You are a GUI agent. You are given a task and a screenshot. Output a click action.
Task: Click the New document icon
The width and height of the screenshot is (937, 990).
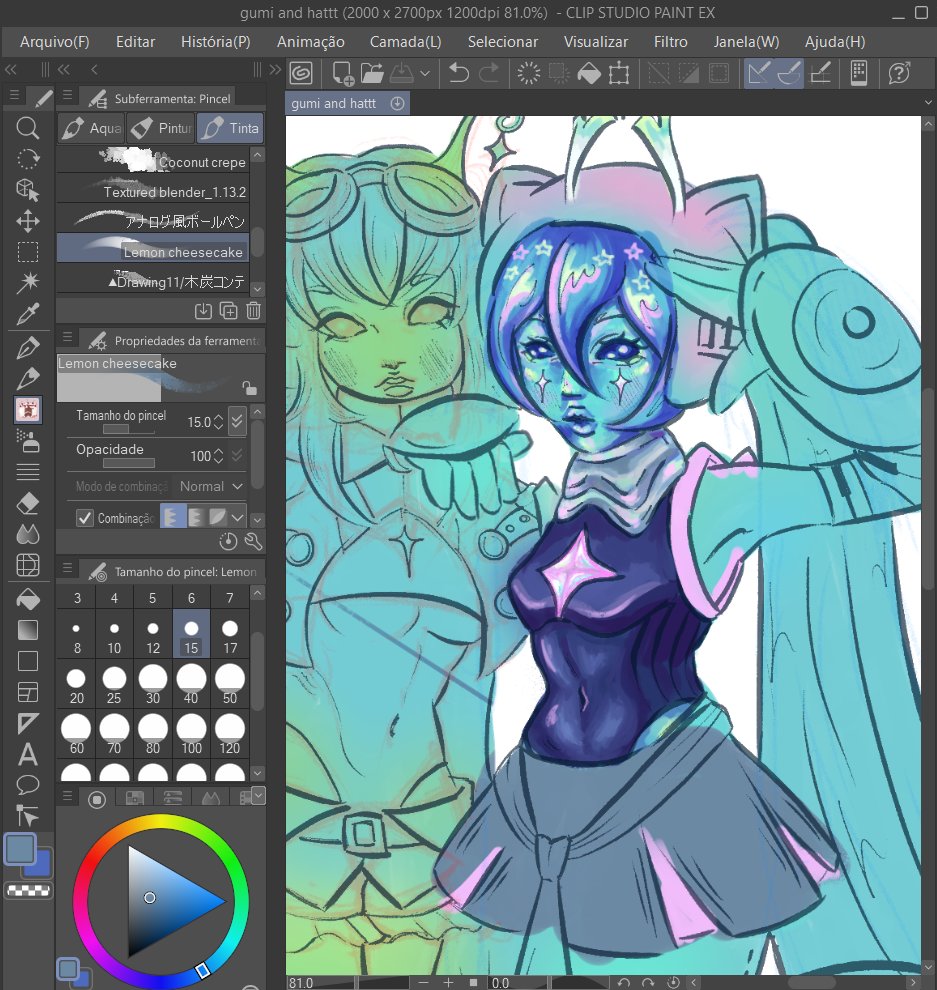click(343, 73)
